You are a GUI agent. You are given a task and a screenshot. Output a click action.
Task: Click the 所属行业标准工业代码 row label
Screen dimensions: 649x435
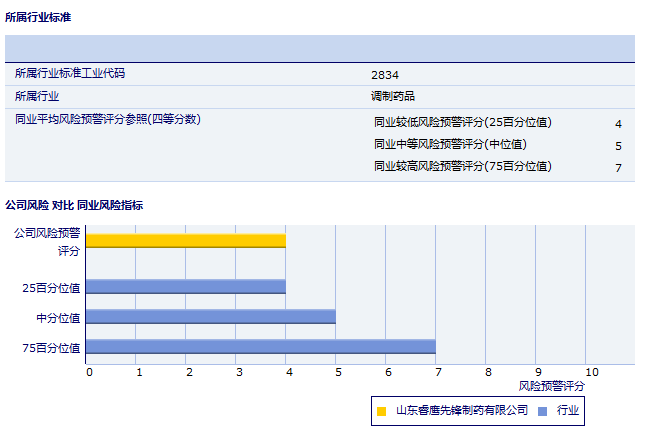click(x=70, y=73)
